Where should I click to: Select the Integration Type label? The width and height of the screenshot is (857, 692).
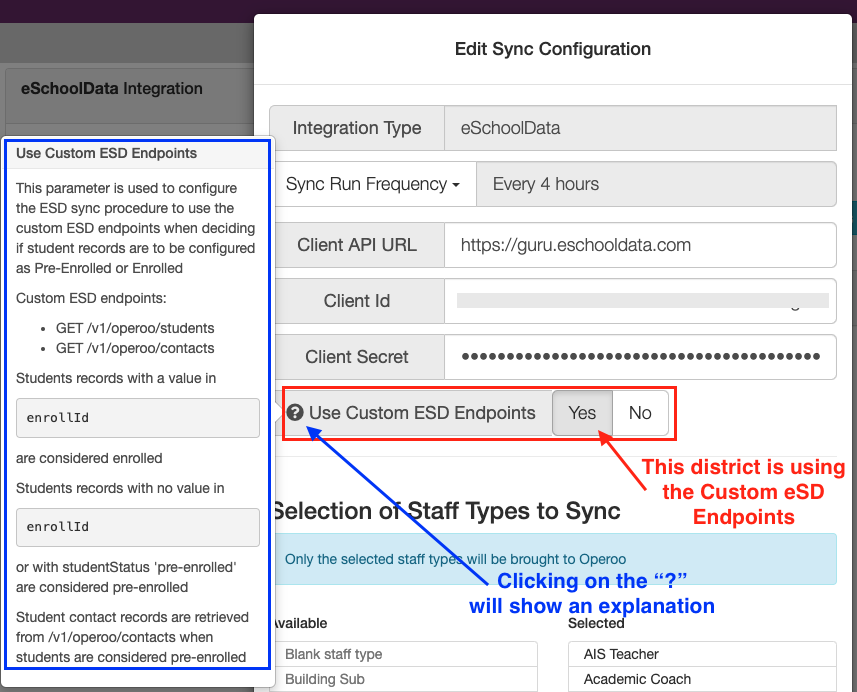(357, 128)
